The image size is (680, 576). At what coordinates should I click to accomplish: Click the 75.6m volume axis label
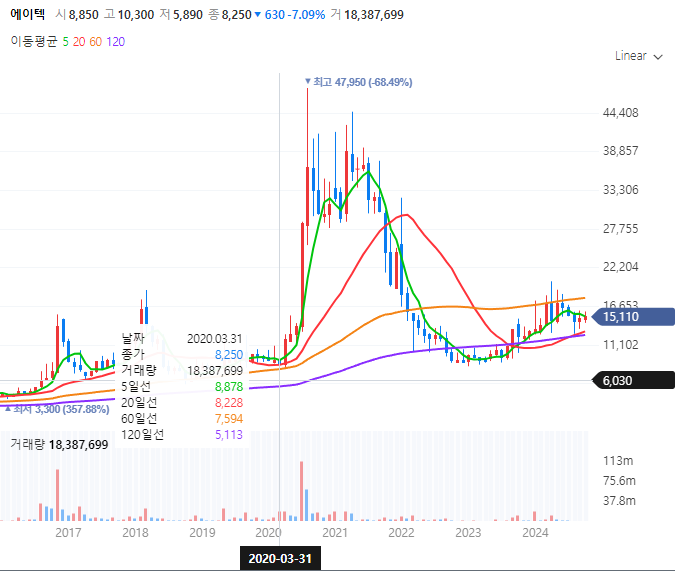point(619,481)
